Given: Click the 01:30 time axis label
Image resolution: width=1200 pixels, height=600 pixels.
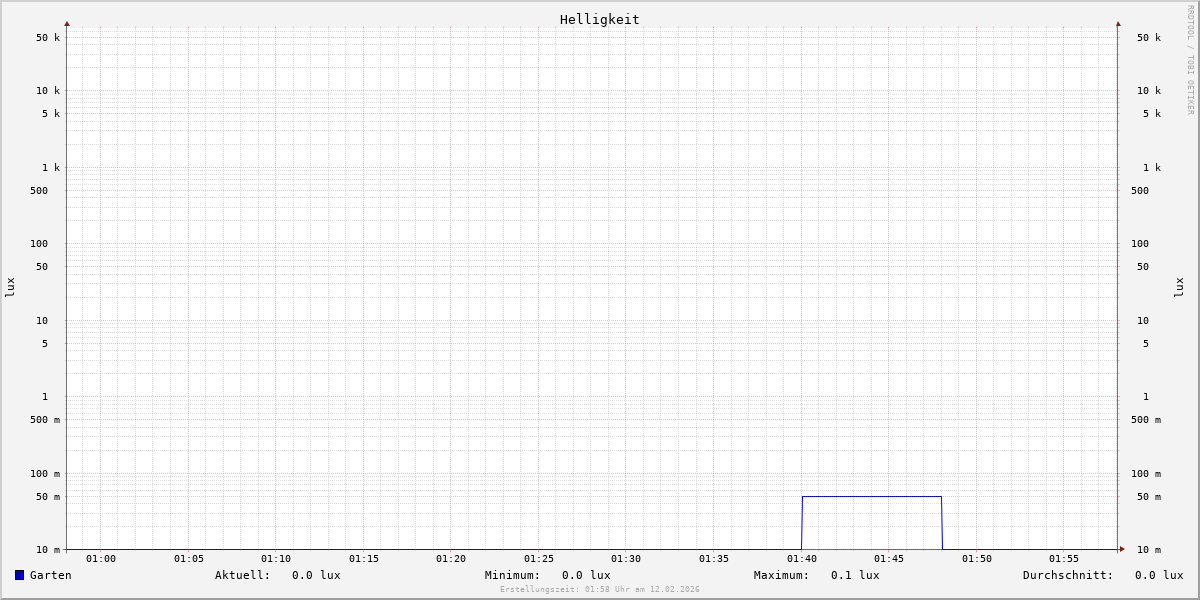Looking at the screenshot, I should [x=626, y=559].
